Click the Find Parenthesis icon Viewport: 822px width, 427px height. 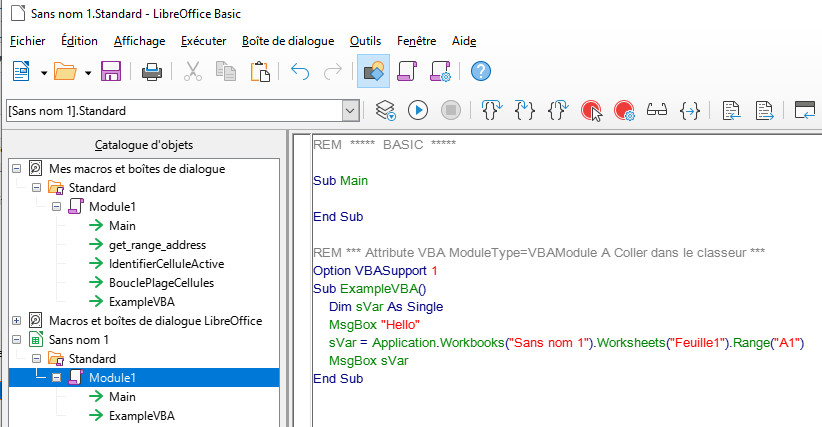click(x=690, y=111)
